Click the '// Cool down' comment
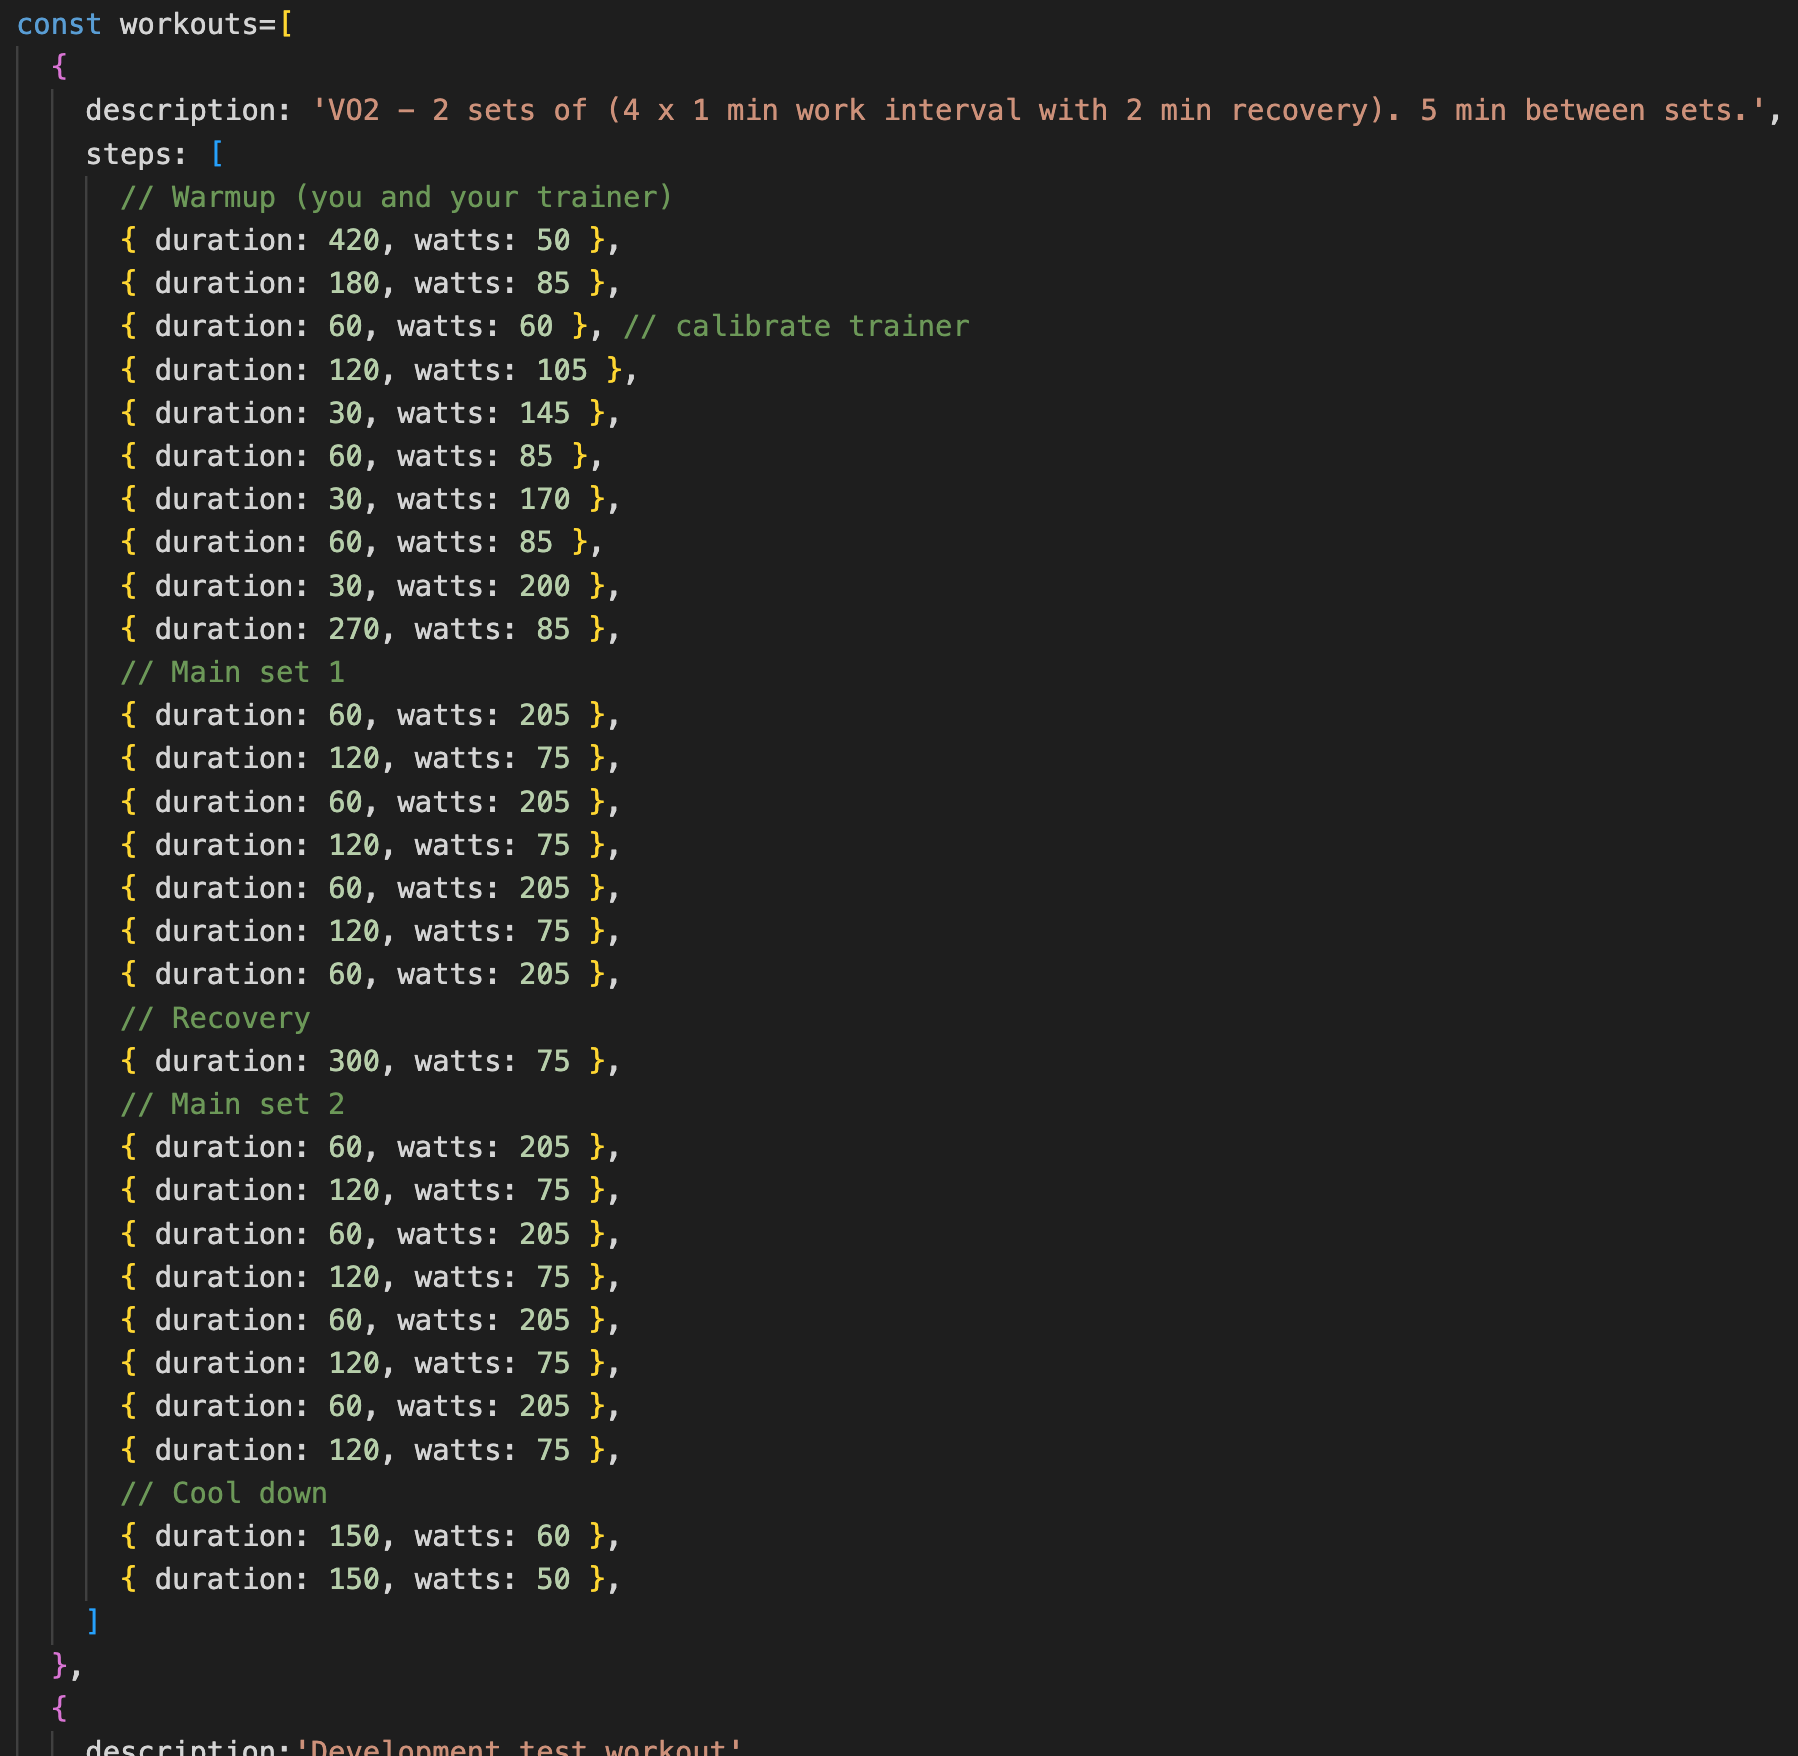The image size is (1798, 1756). (224, 1493)
